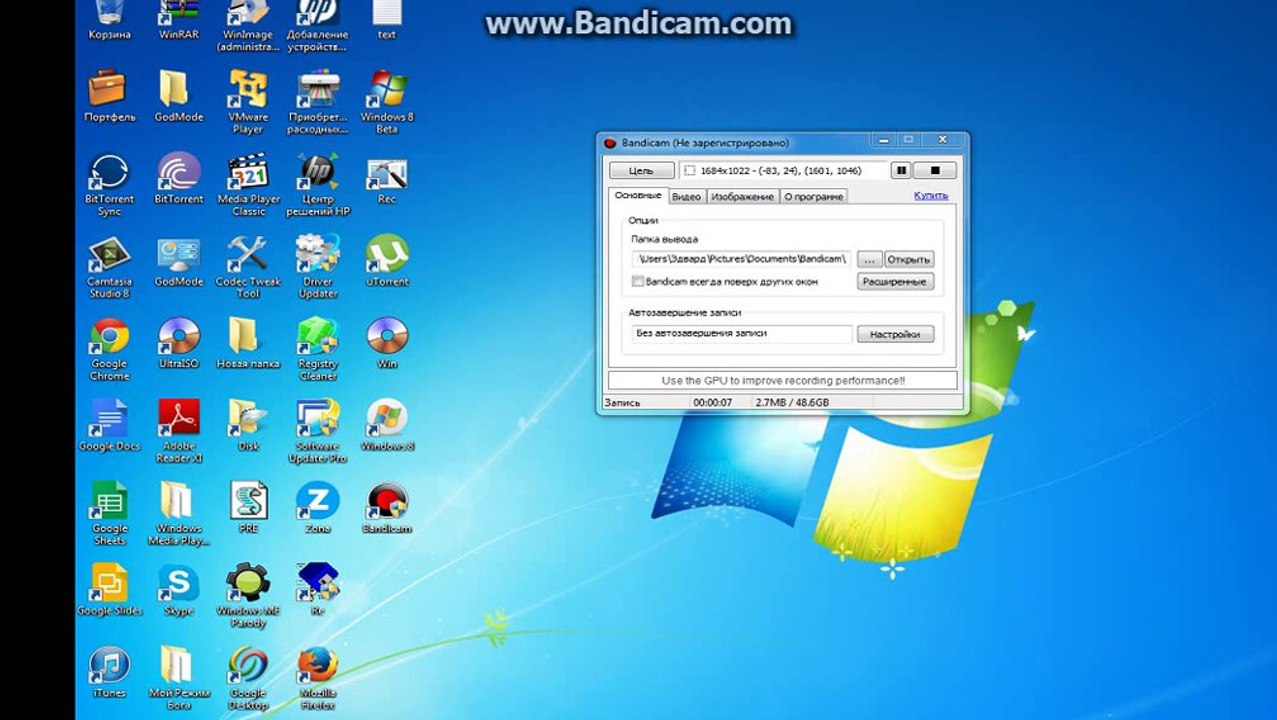Select the Основные tab
This screenshot has height=720, width=1277.
pos(638,196)
